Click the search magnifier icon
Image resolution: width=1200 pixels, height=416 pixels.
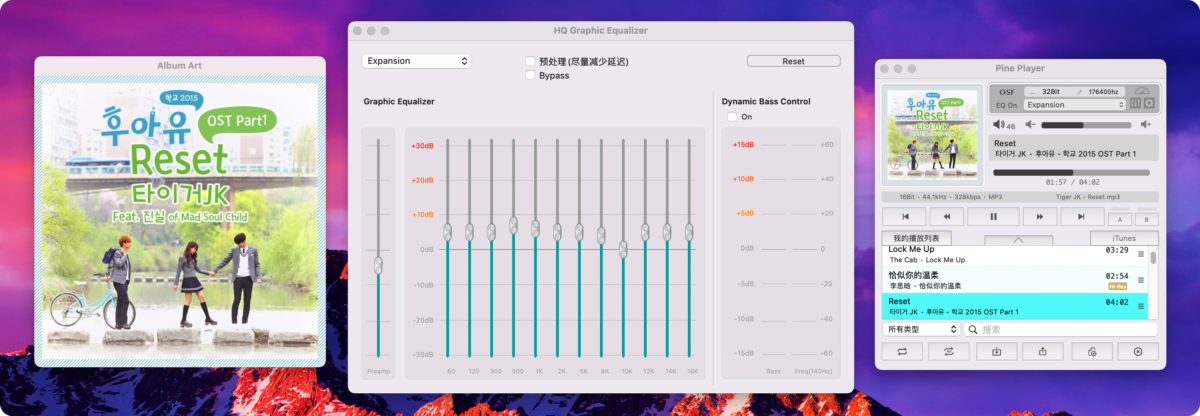tap(973, 329)
